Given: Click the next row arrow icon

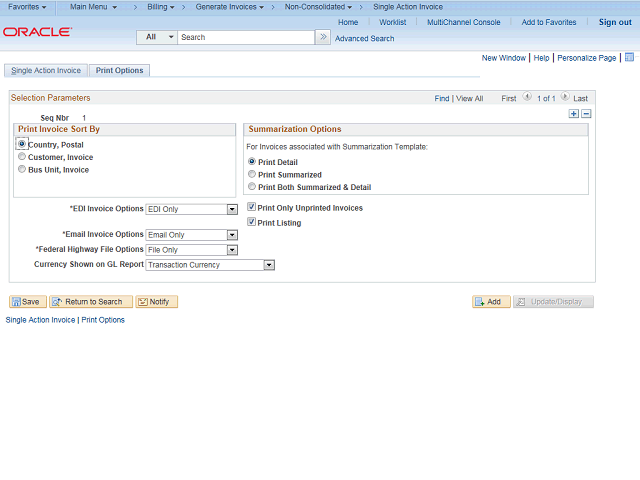Looking at the screenshot, I should pyautogui.click(x=565, y=97).
